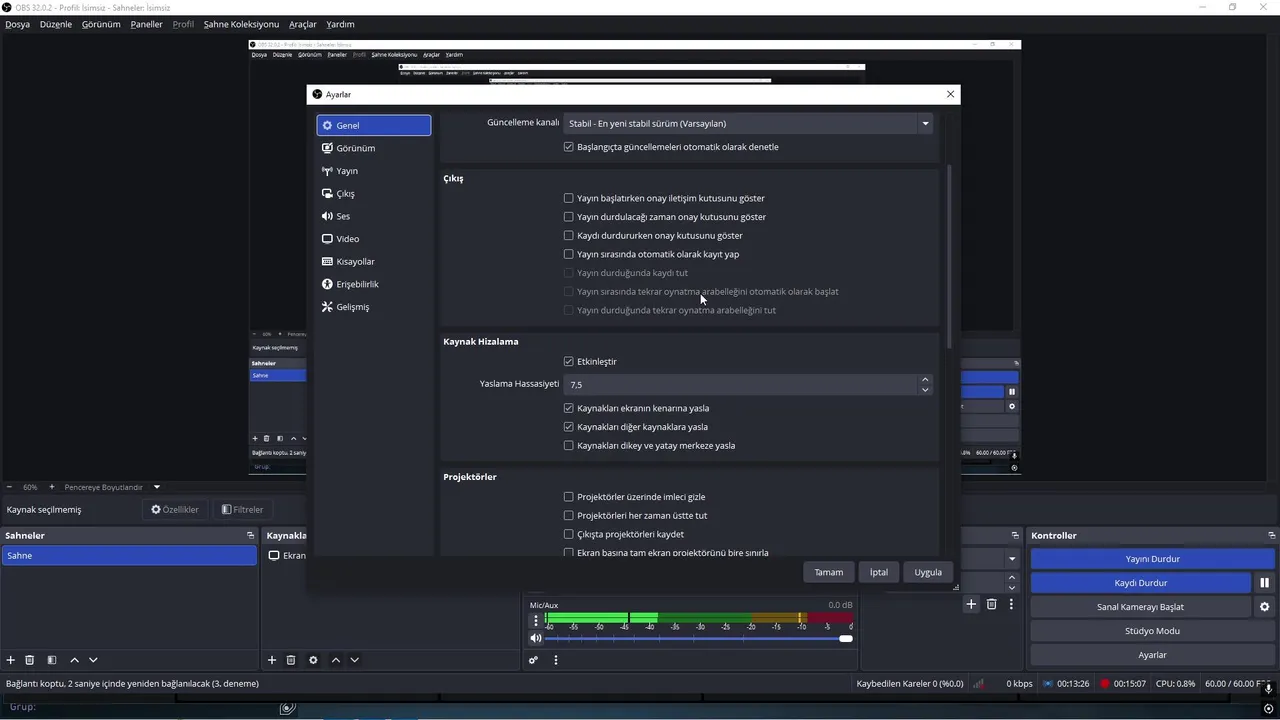1280x720 pixels.
Task: Move source down arrow in Kaynaklar dock
Action: click(354, 660)
